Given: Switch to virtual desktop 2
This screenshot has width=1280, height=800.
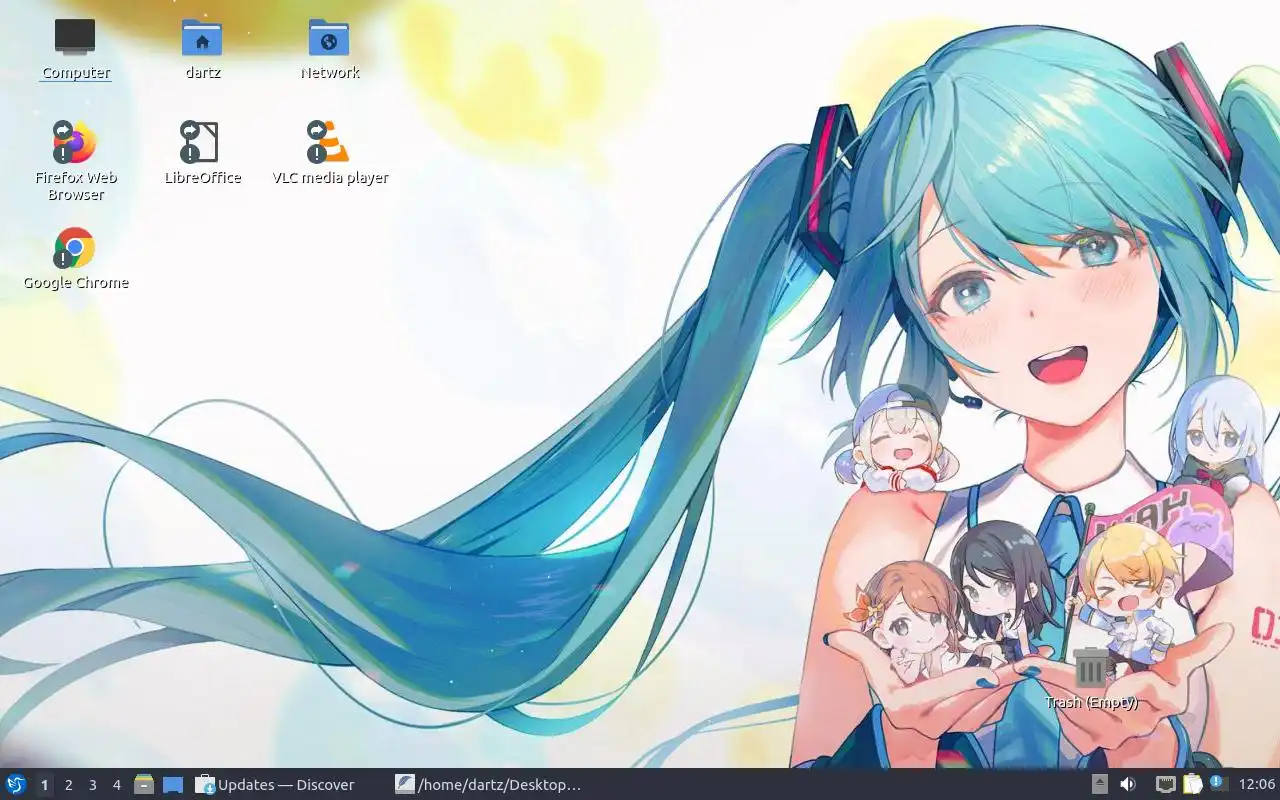Looking at the screenshot, I should [68, 785].
